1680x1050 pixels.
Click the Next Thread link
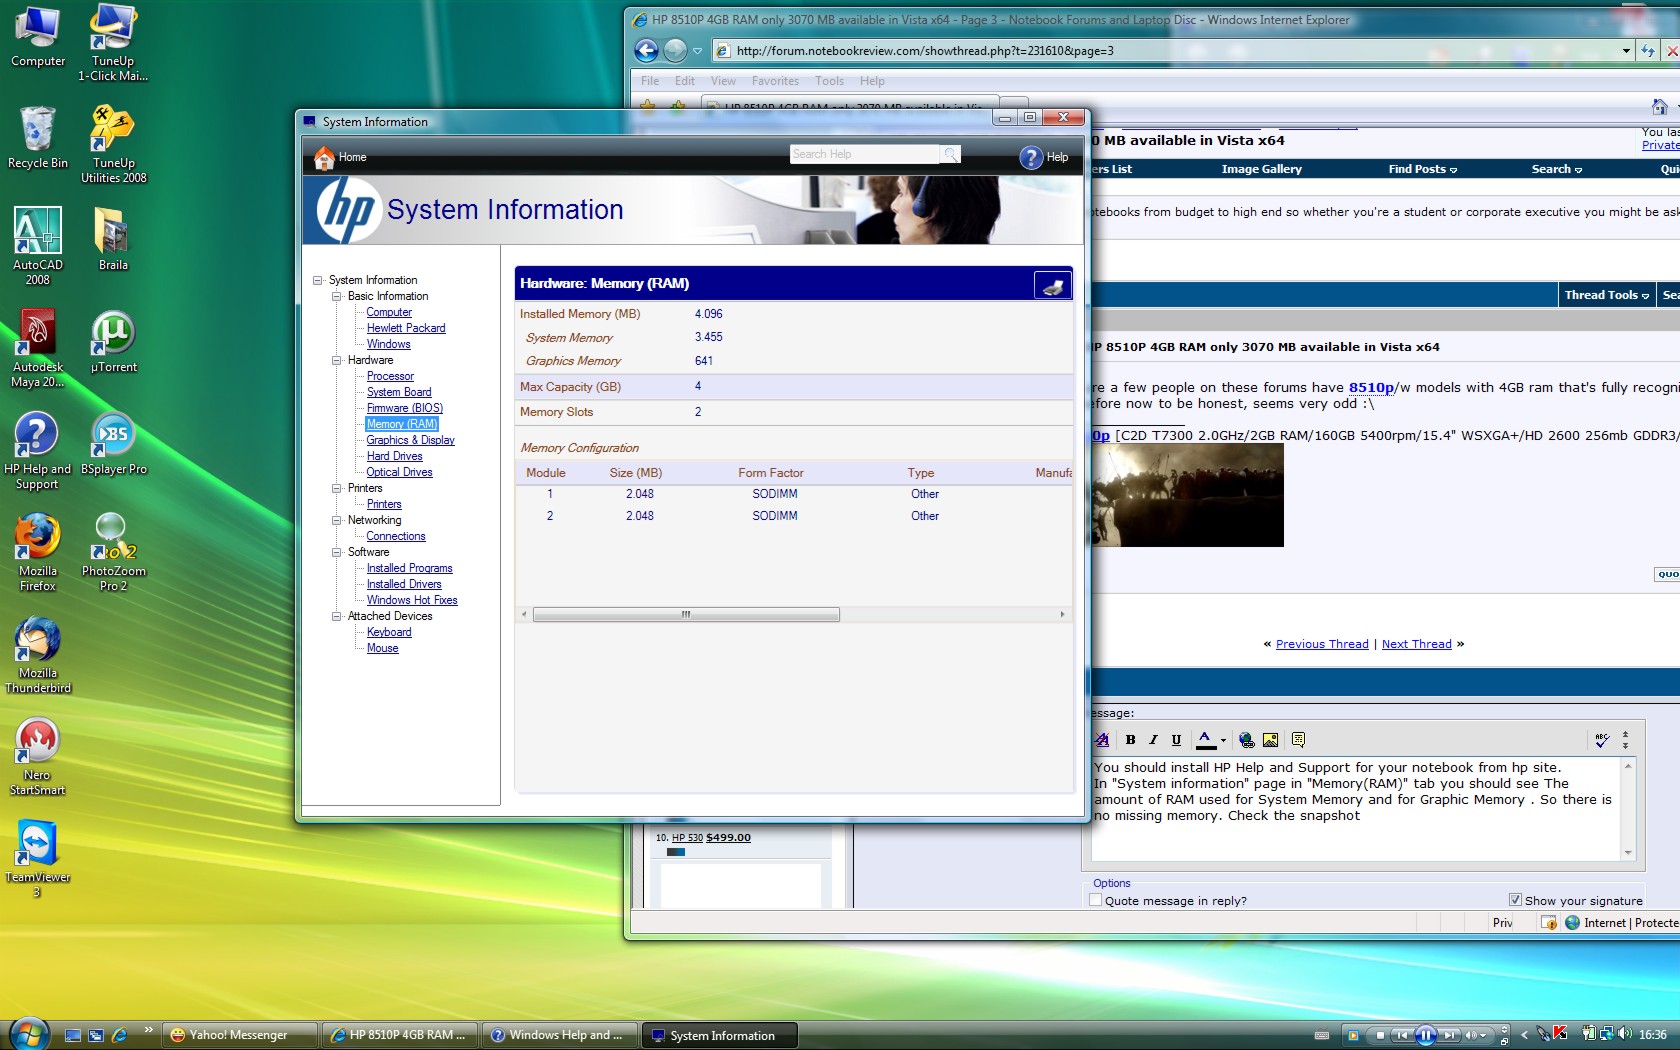[1416, 644]
